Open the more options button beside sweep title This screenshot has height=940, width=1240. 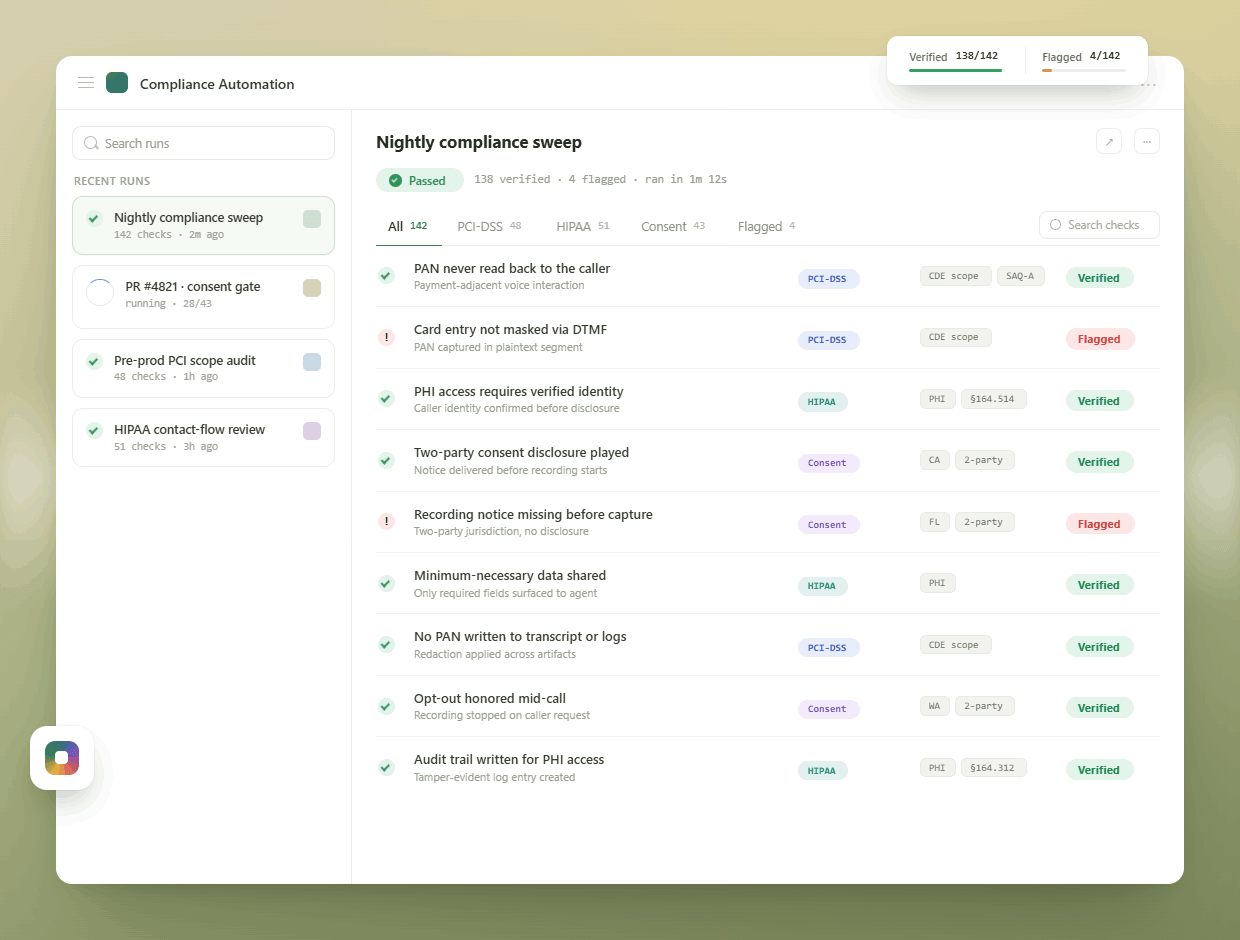click(x=1147, y=142)
